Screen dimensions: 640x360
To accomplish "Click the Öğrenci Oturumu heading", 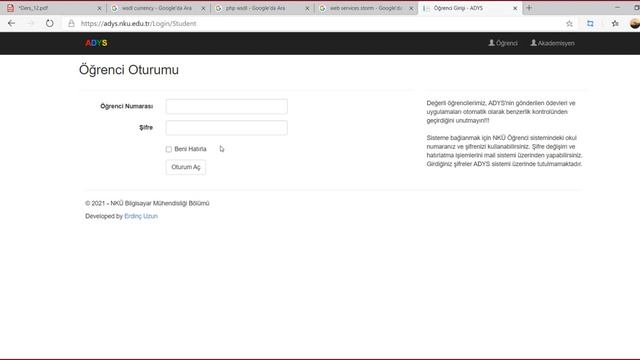I will 129,70.
